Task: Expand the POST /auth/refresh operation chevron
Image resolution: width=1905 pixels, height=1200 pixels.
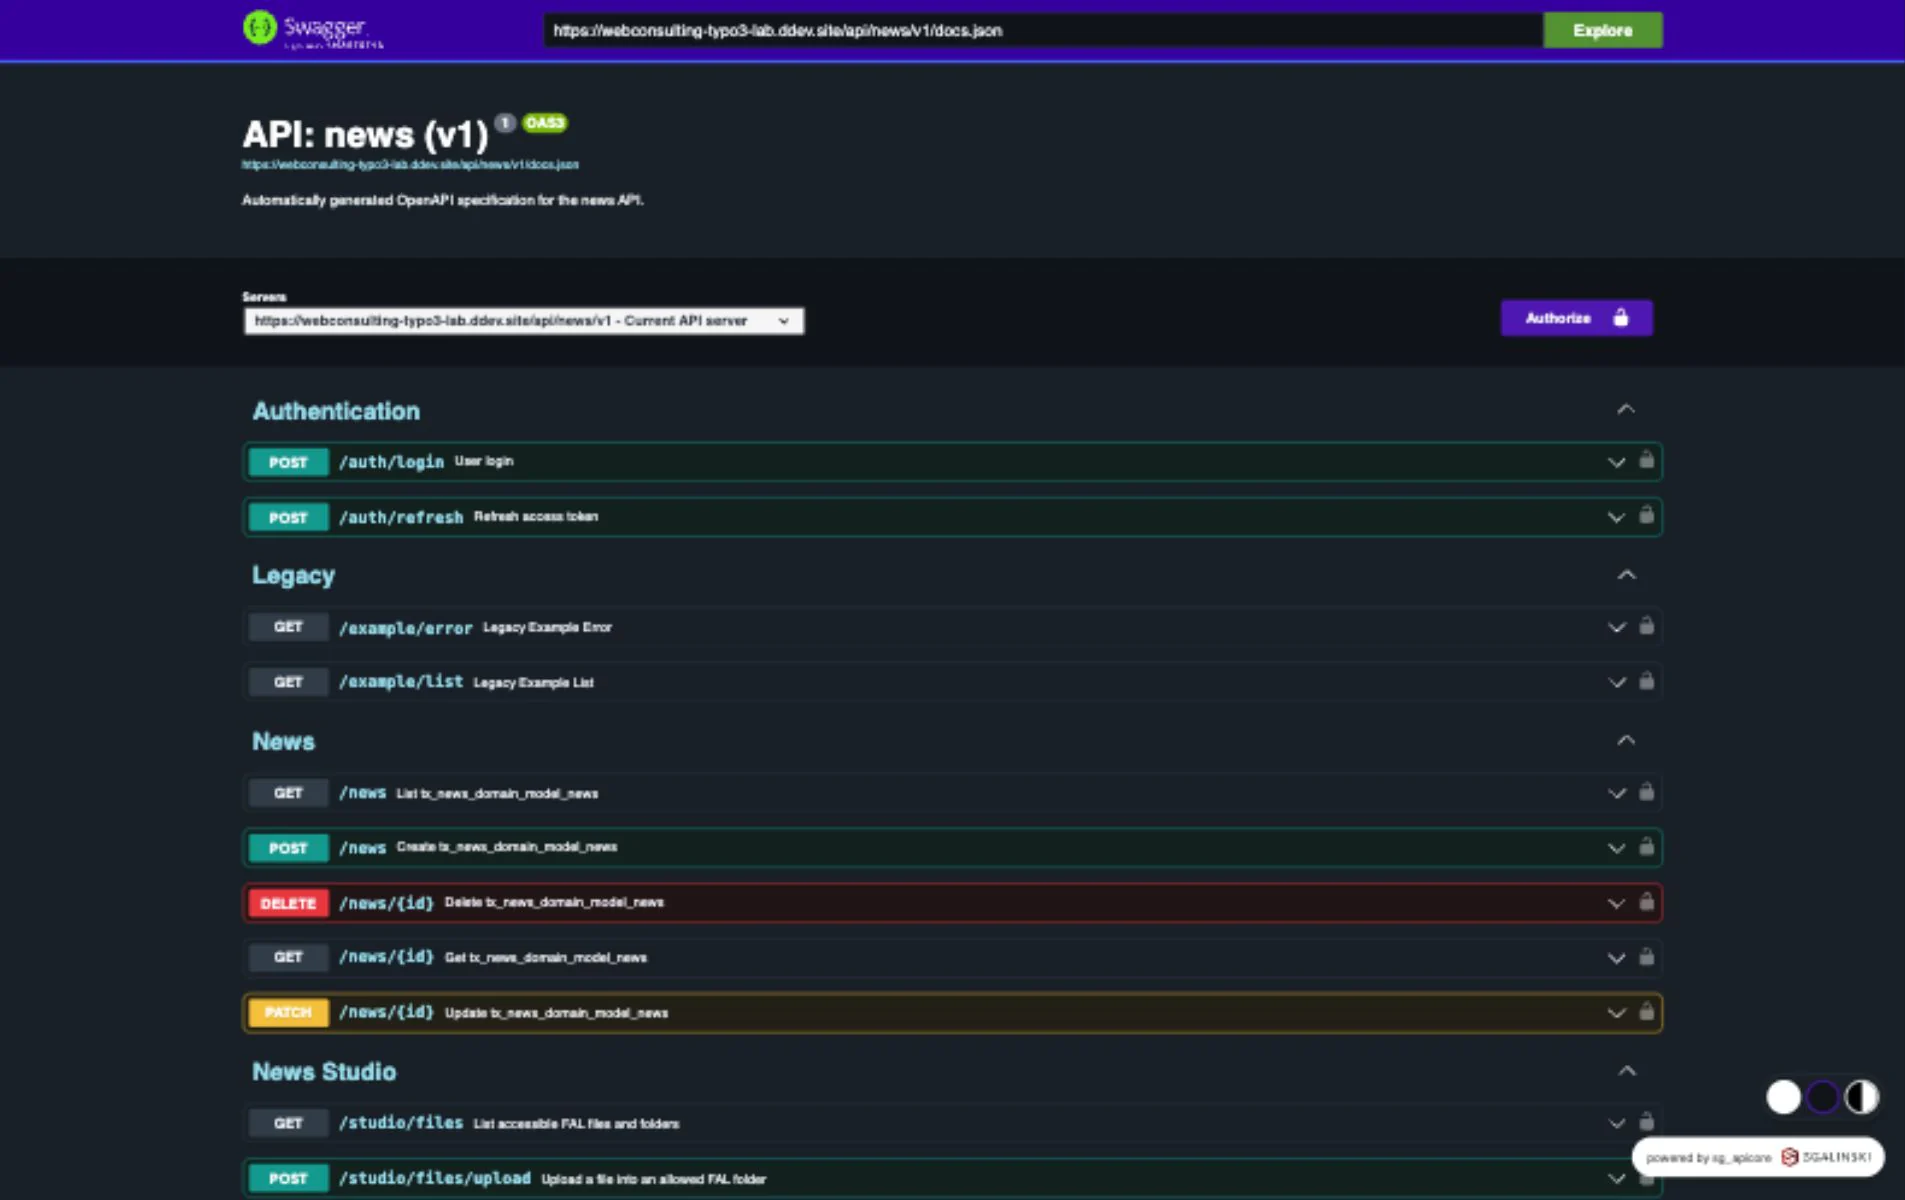Action: coord(1616,517)
